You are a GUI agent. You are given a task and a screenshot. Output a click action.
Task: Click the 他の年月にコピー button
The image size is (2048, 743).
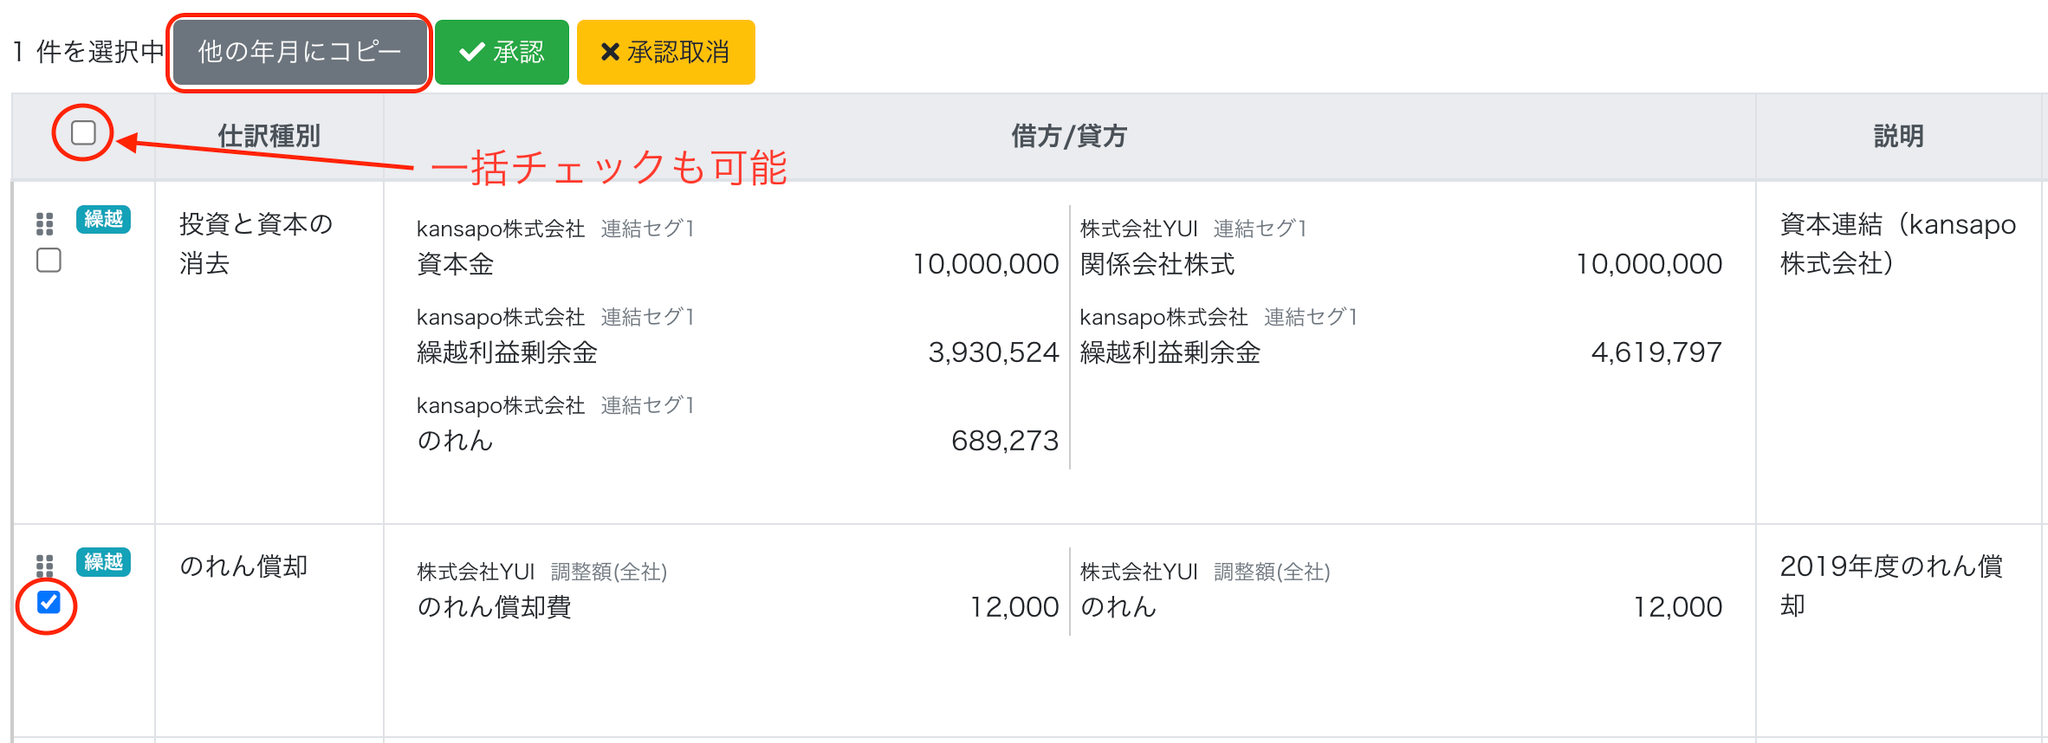click(299, 53)
